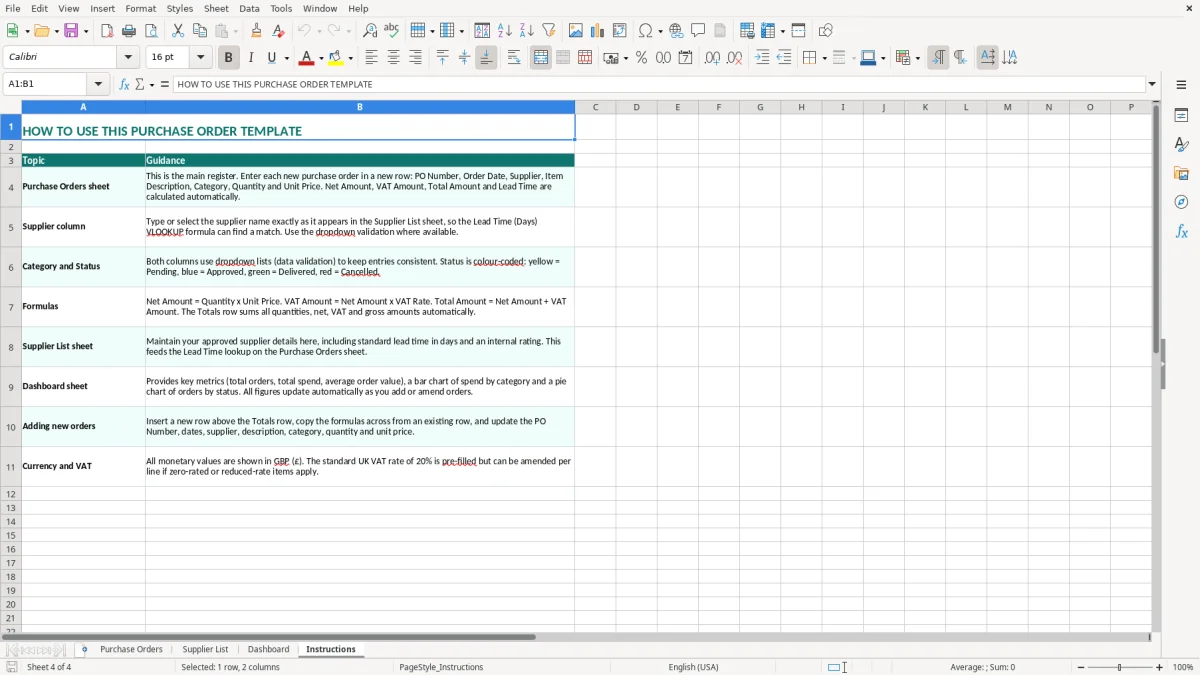Open Function Wizard fx icon
Screen dimensions: 1200x675
click(124, 84)
